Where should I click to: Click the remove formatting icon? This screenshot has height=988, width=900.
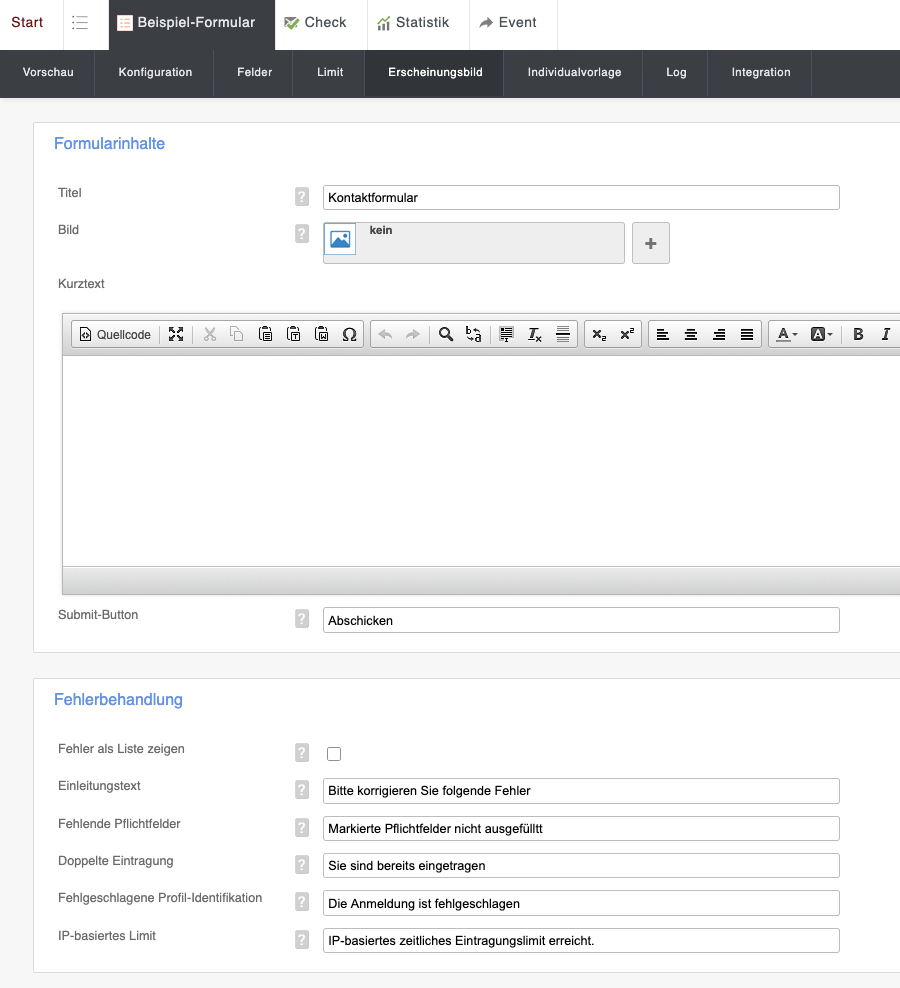(x=535, y=335)
